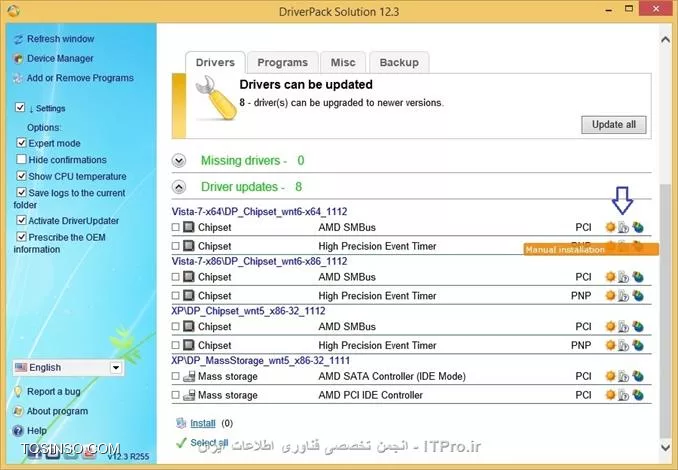
Task: Click the Select all link
Action: click(x=209, y=443)
